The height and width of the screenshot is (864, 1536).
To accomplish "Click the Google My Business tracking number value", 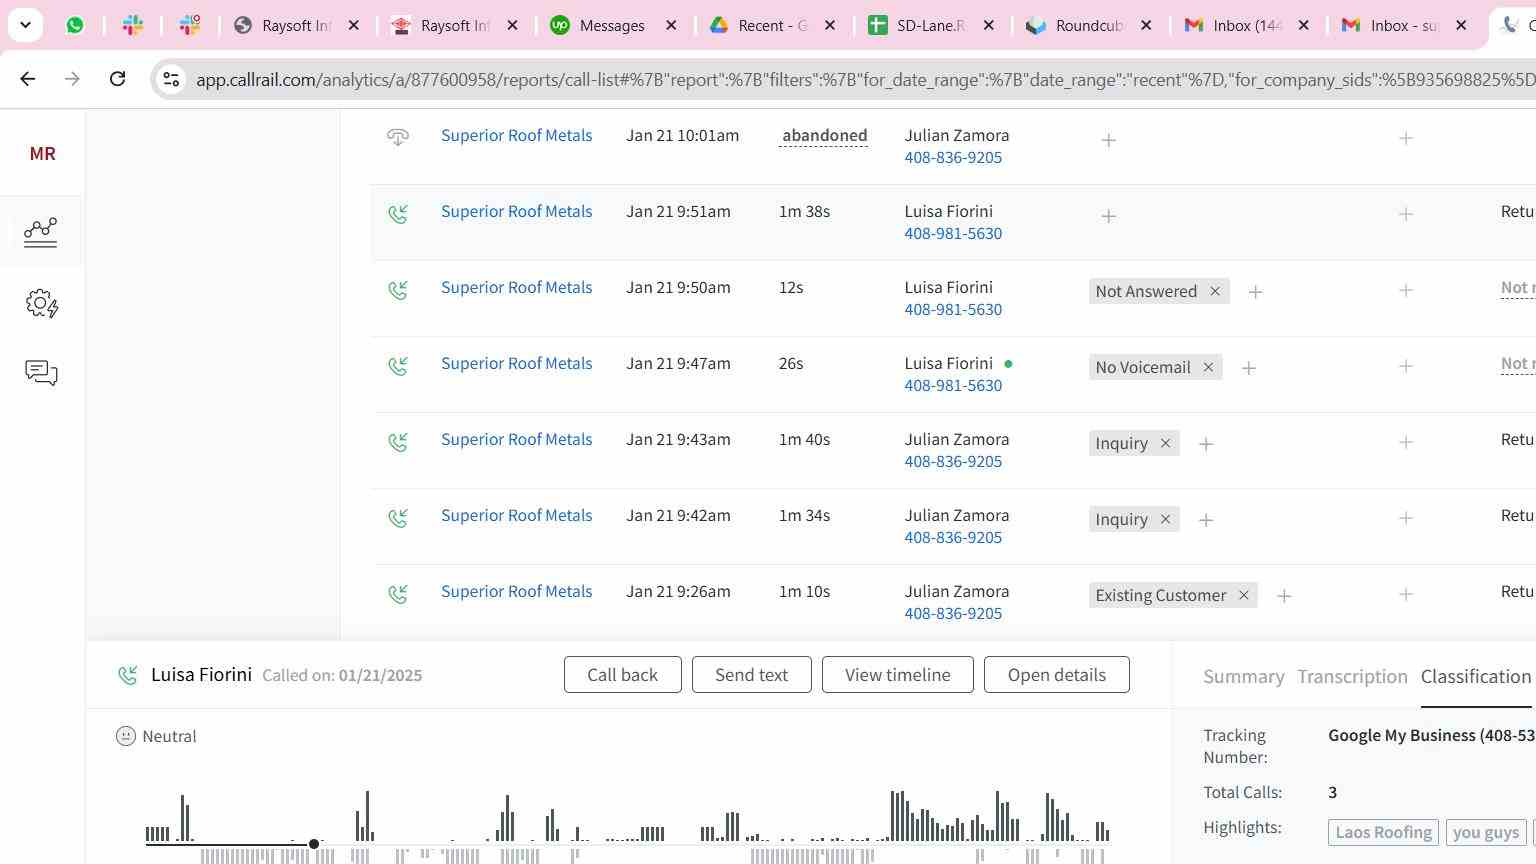I will coord(1431,736).
